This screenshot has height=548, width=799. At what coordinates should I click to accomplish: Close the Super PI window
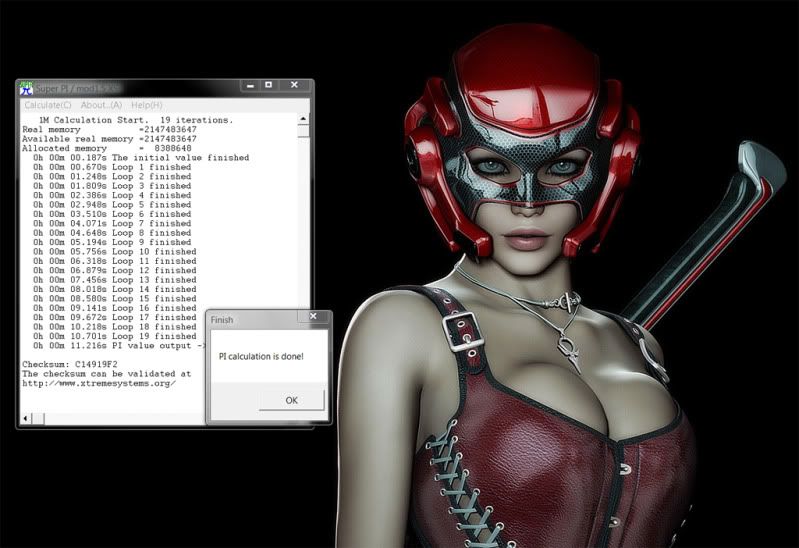point(295,87)
